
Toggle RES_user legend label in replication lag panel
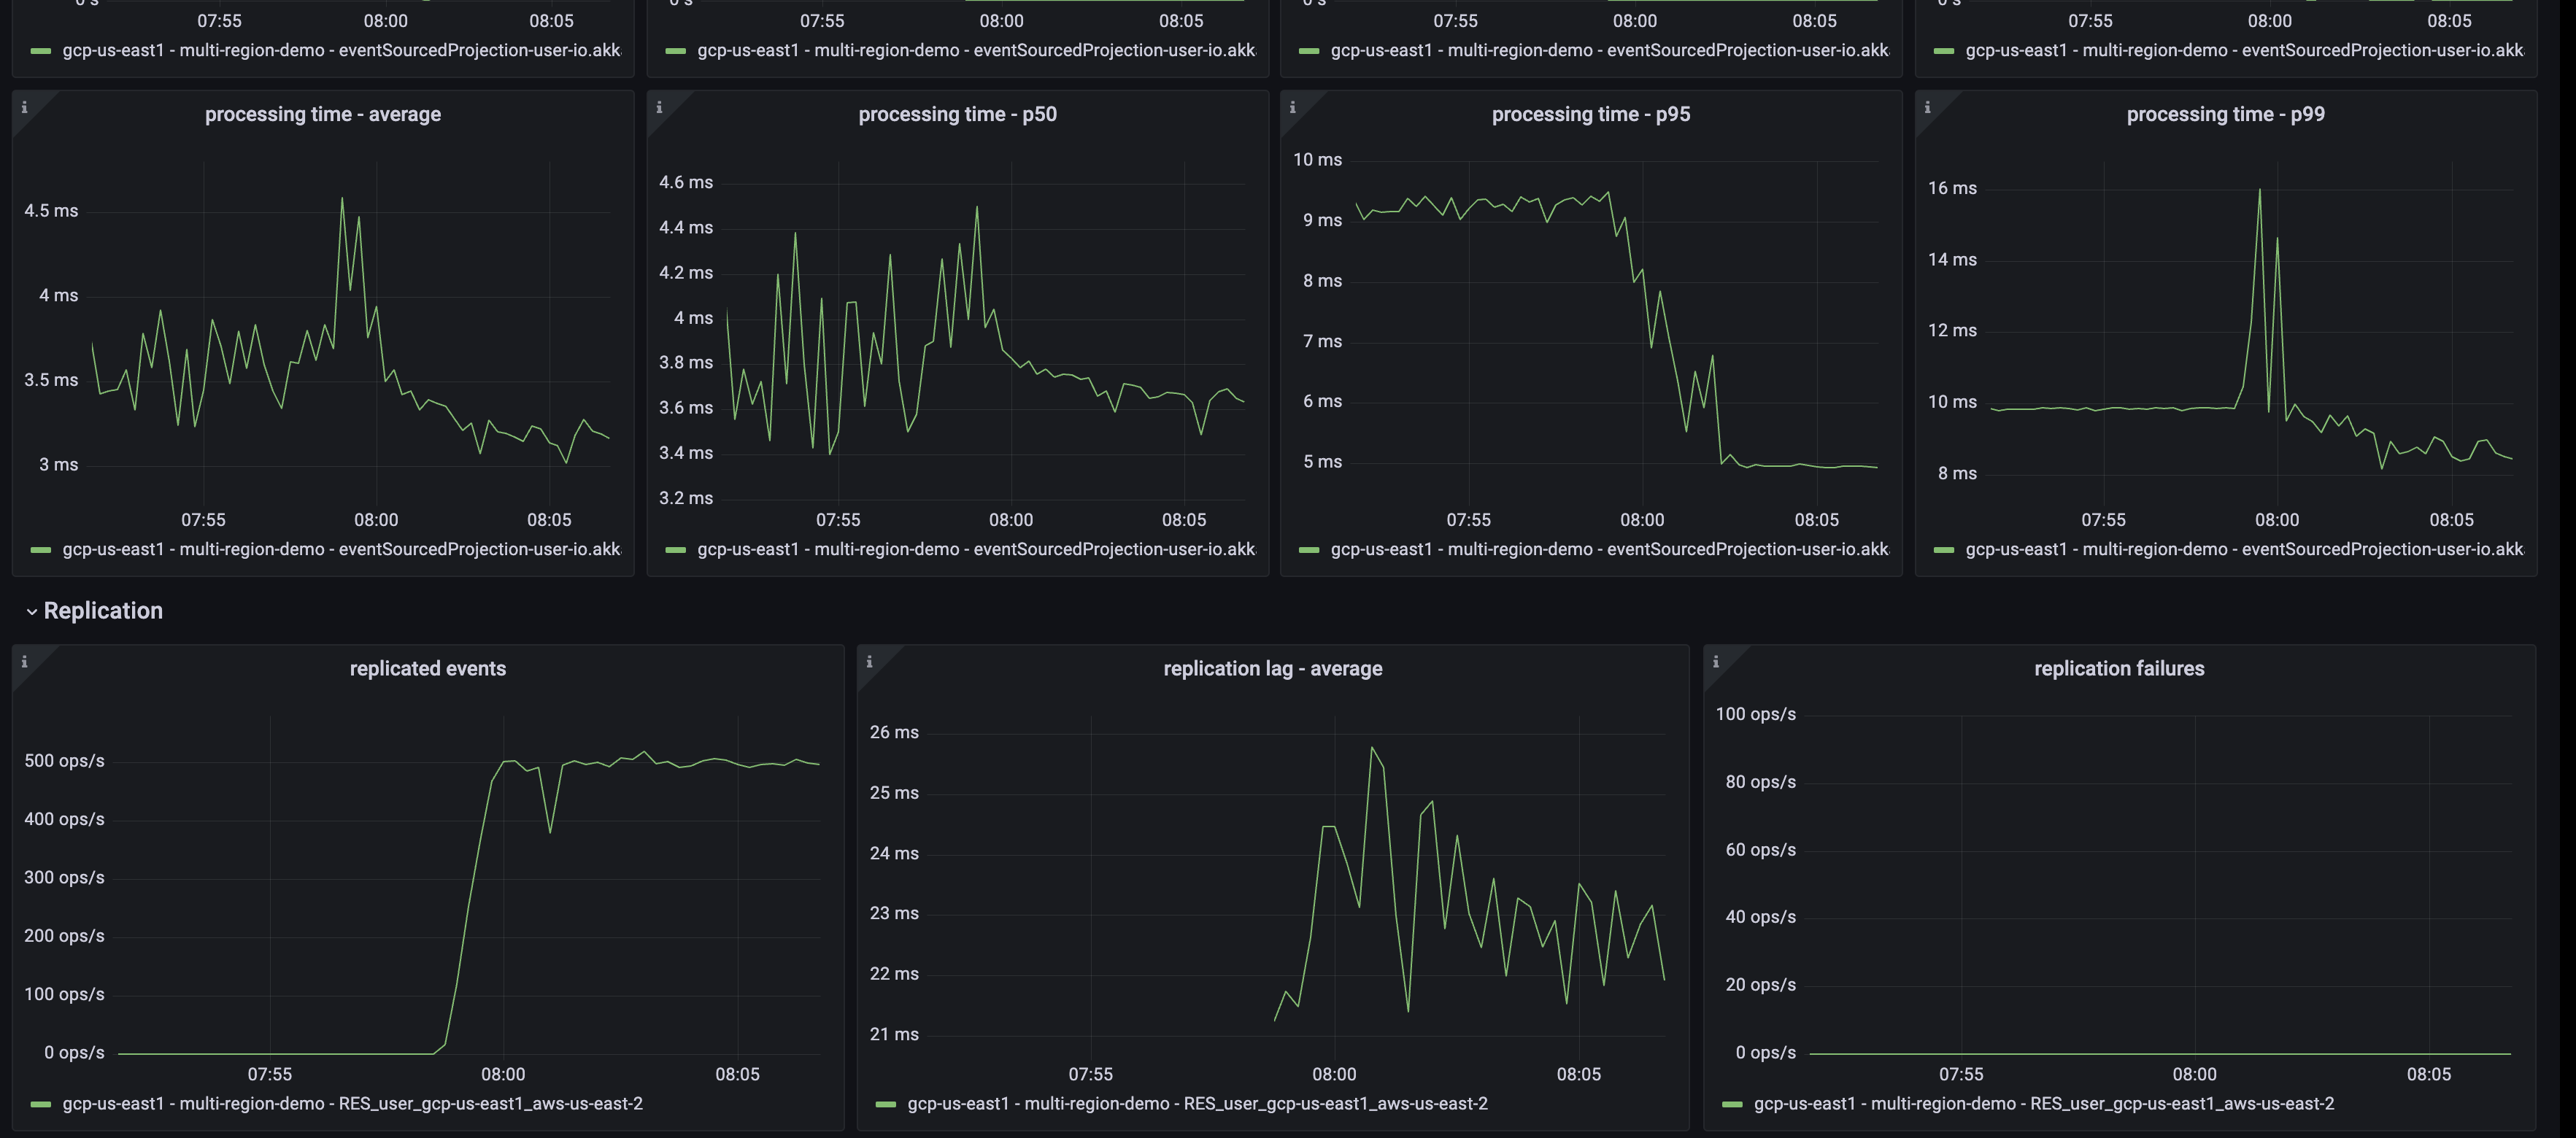point(1197,1103)
